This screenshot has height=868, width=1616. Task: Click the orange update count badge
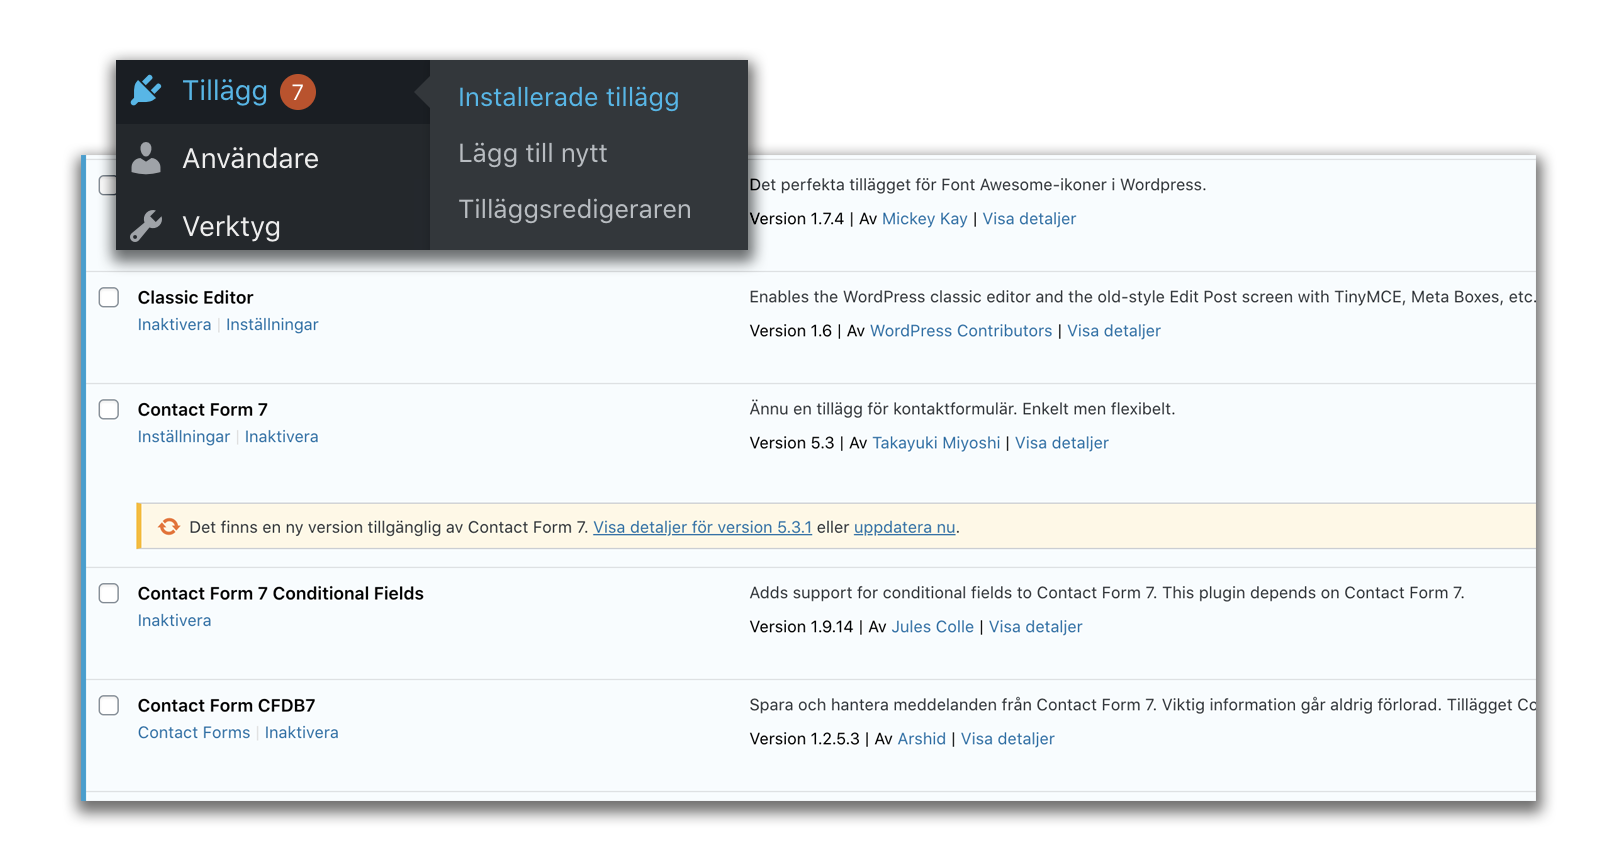297,92
